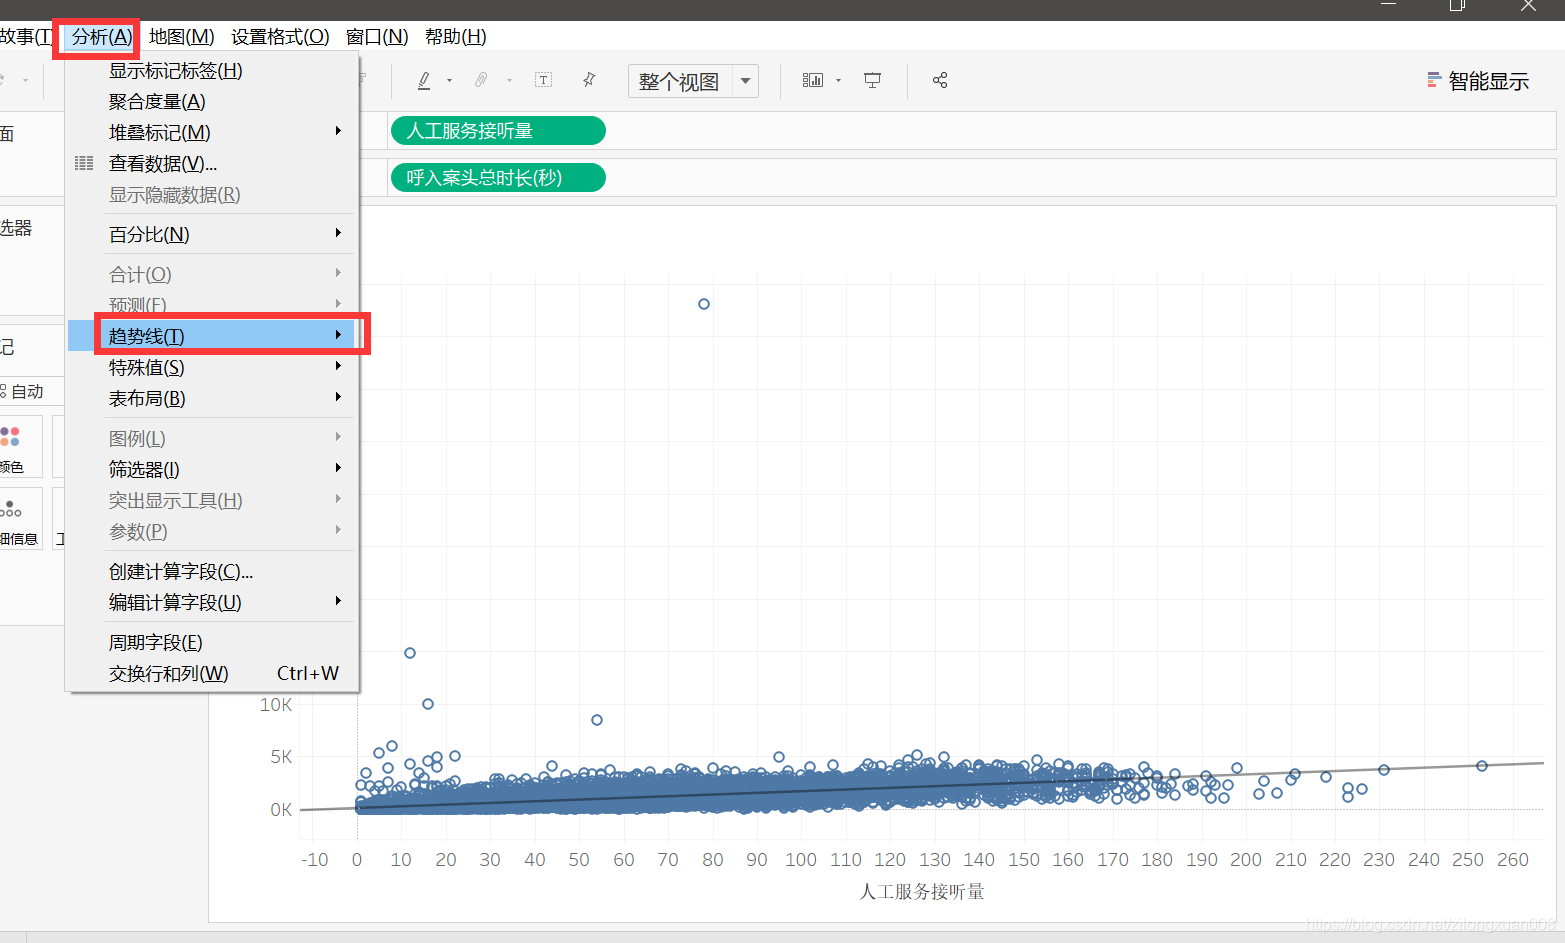Image resolution: width=1565 pixels, height=943 pixels.
Task: Expand 堆叠标记(M) submenu
Action: point(212,133)
